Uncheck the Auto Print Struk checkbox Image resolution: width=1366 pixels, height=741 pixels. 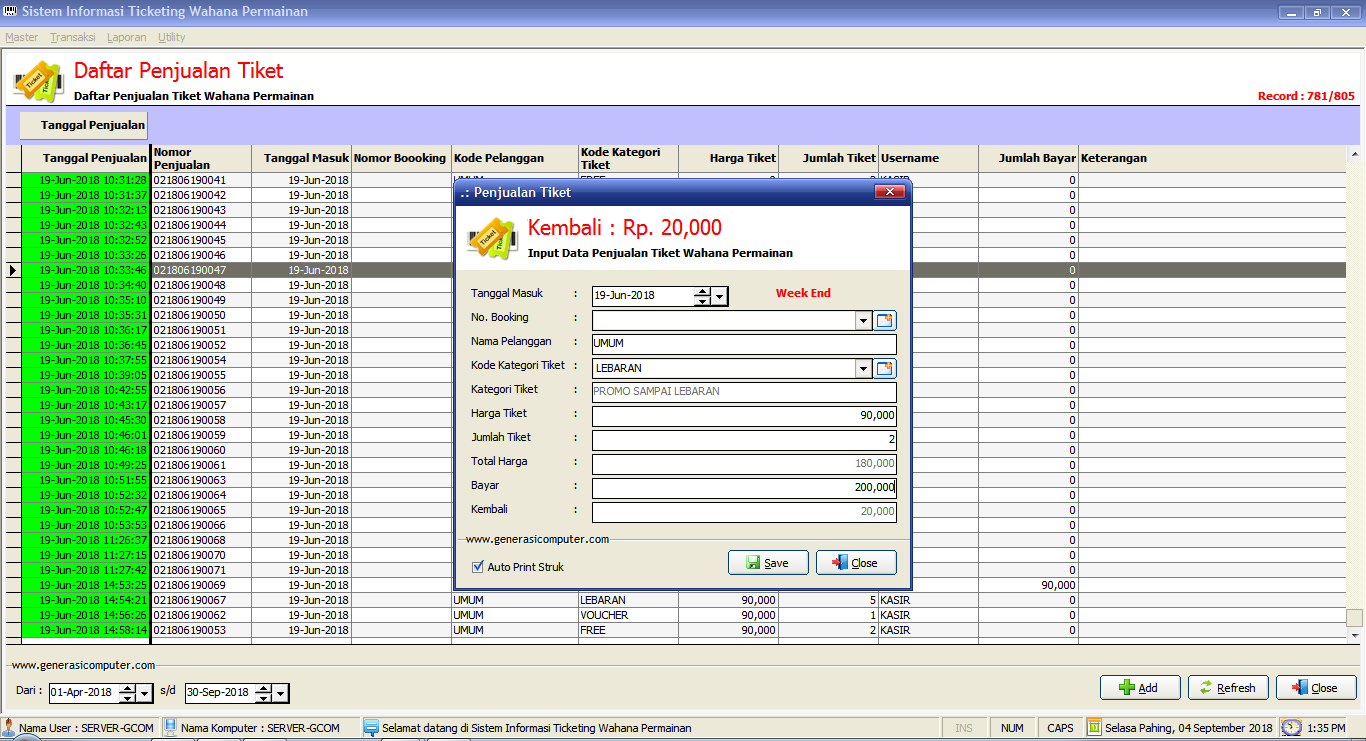click(x=478, y=567)
